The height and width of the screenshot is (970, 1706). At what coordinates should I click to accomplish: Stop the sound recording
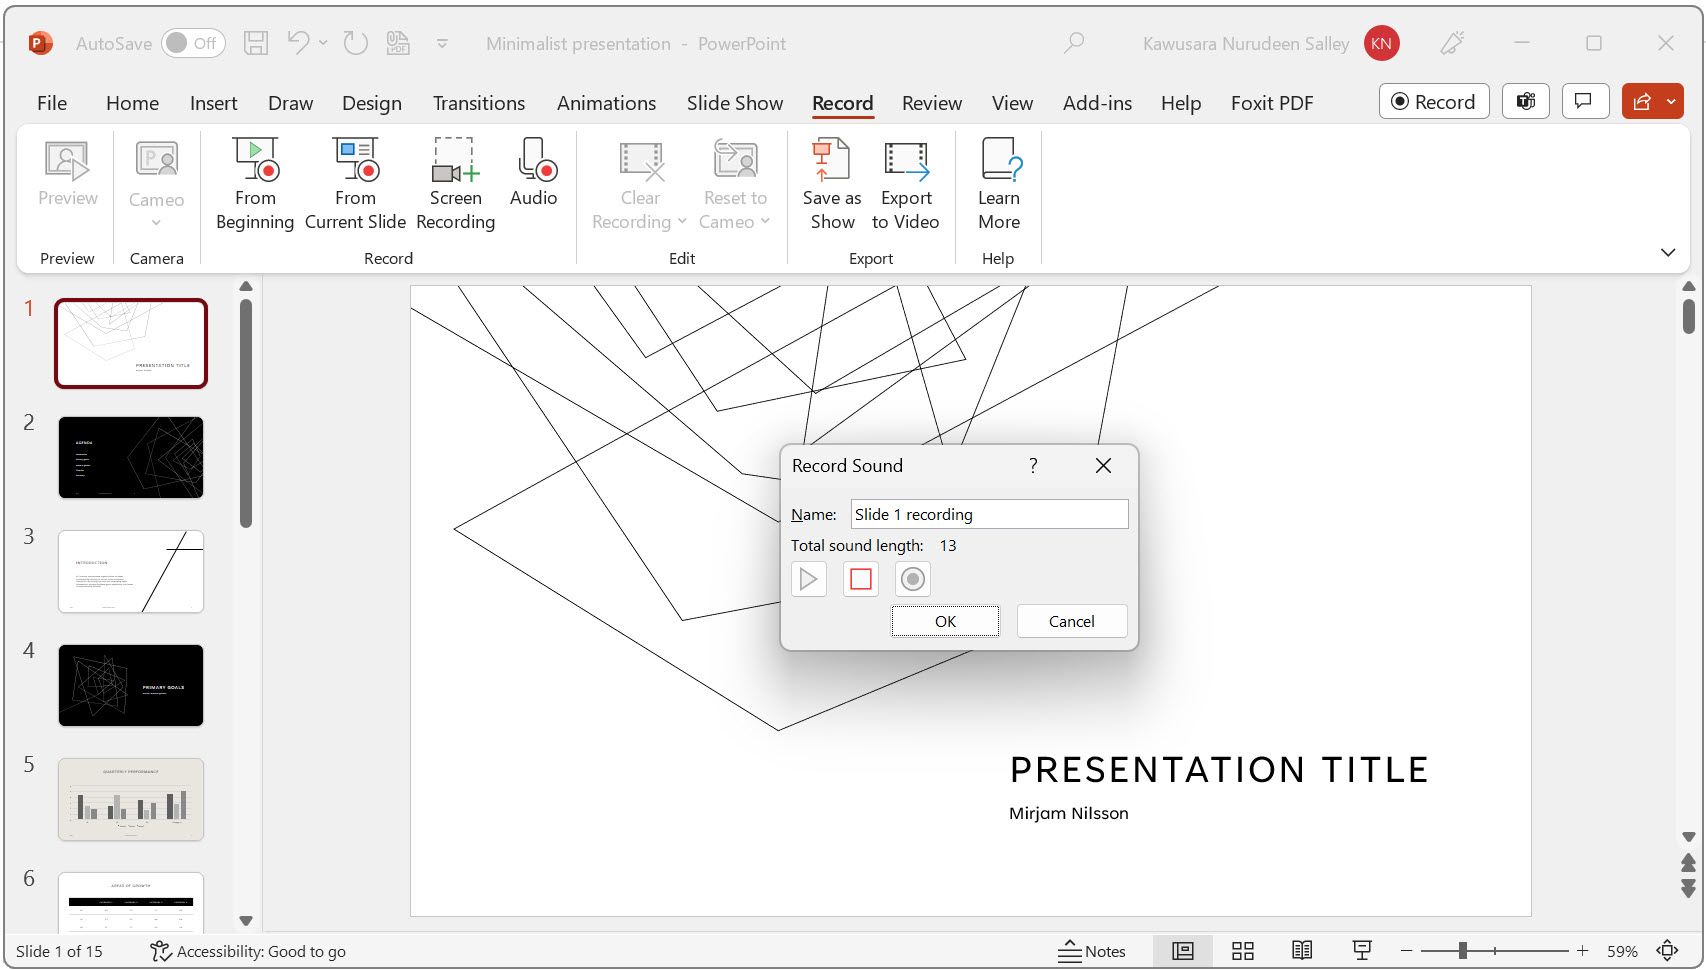point(860,579)
